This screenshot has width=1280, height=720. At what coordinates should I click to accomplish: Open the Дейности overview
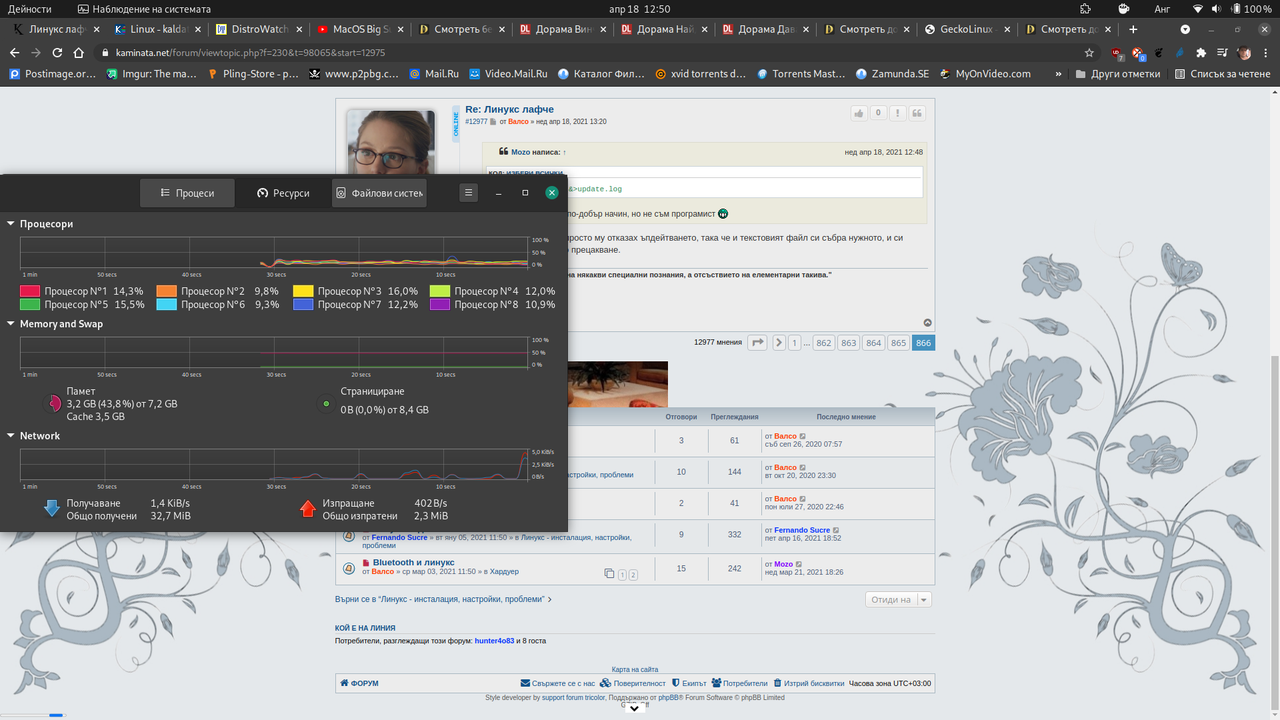(x=30, y=9)
